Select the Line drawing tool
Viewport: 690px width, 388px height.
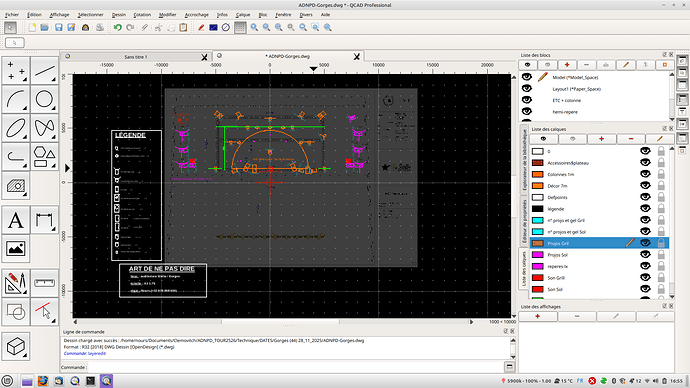[44, 70]
